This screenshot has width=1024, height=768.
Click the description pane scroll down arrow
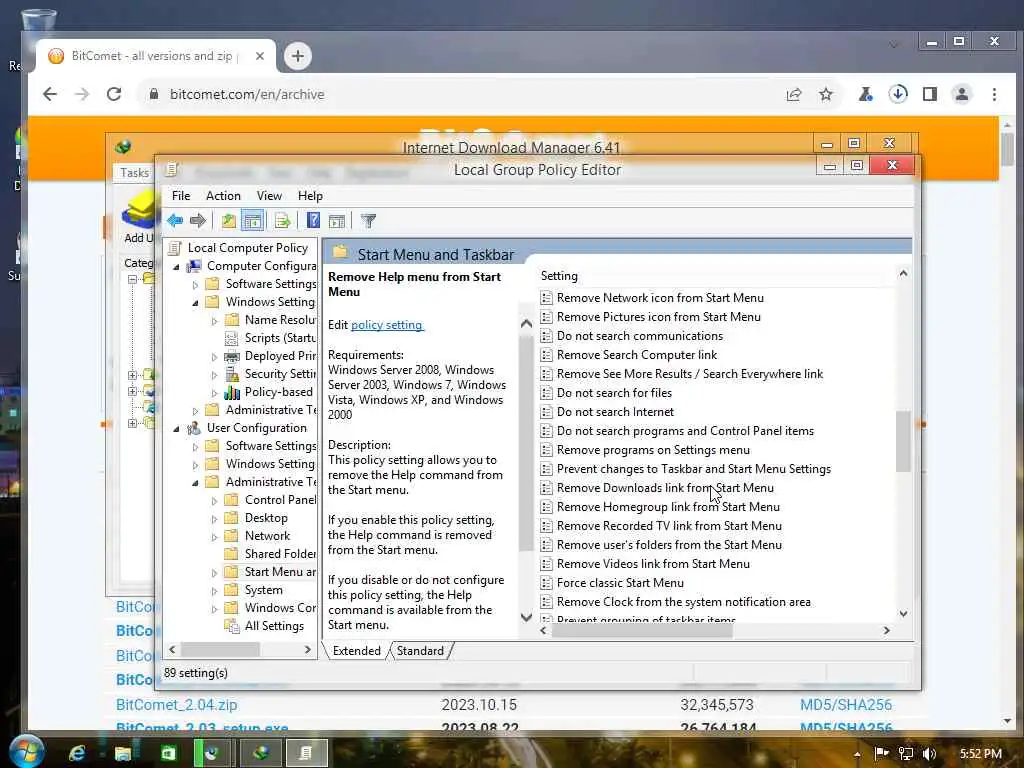point(526,617)
